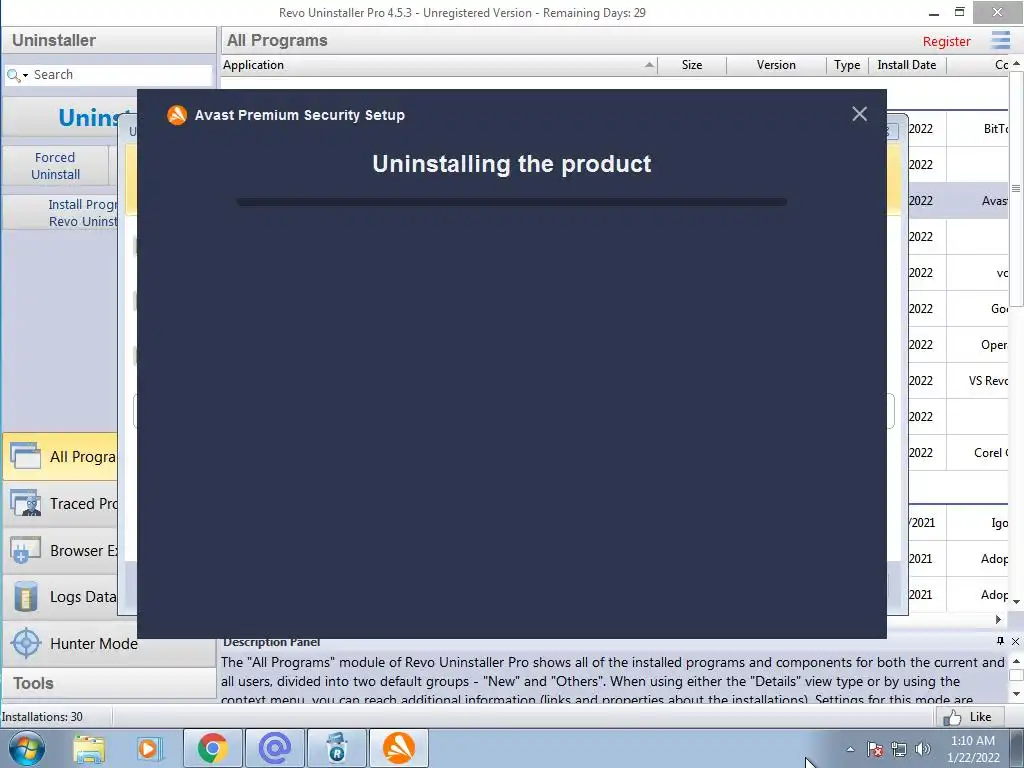This screenshot has height=768, width=1024.
Task: Focus the Search input field
Action: pyautogui.click(x=121, y=75)
